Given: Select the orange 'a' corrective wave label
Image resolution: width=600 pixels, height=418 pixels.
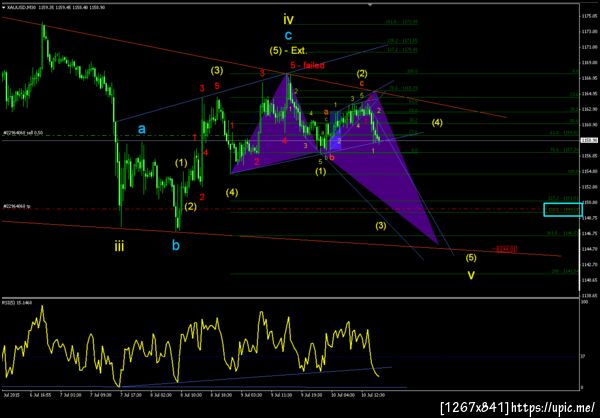Looking at the screenshot, I should click(326, 112).
